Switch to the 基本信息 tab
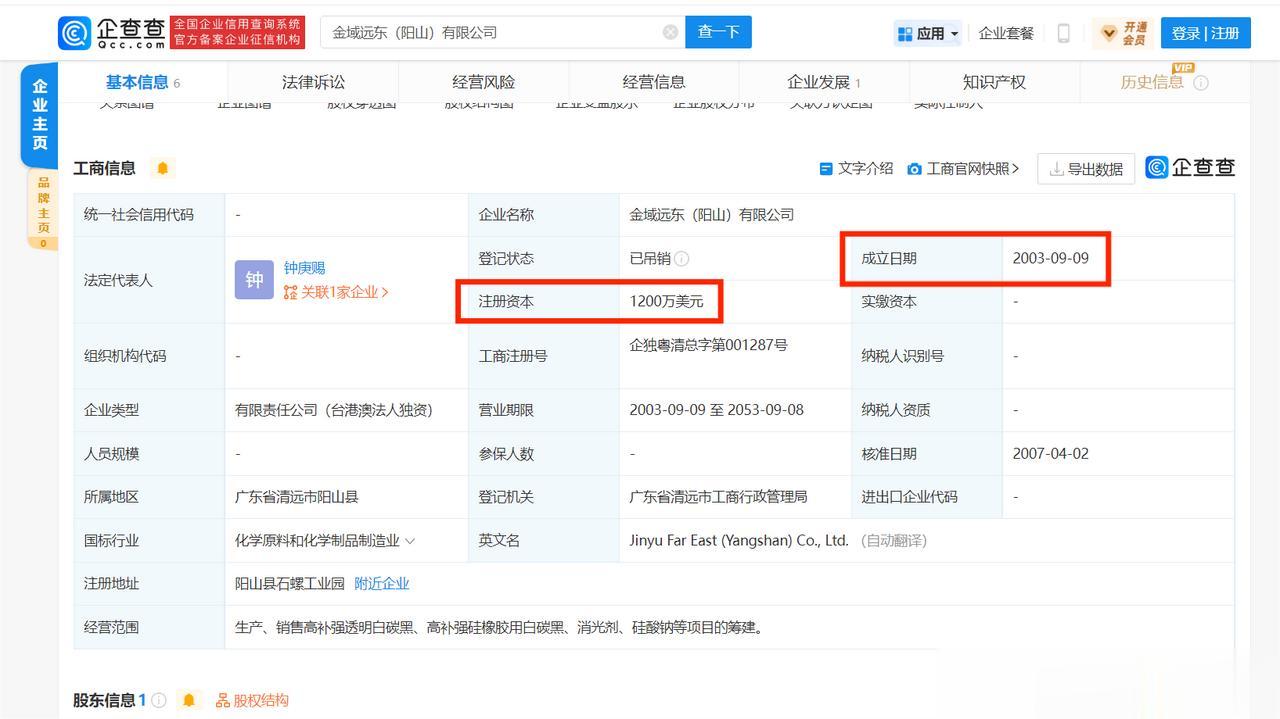Screen dimensions: 1280x719 pyautogui.click(x=143, y=82)
